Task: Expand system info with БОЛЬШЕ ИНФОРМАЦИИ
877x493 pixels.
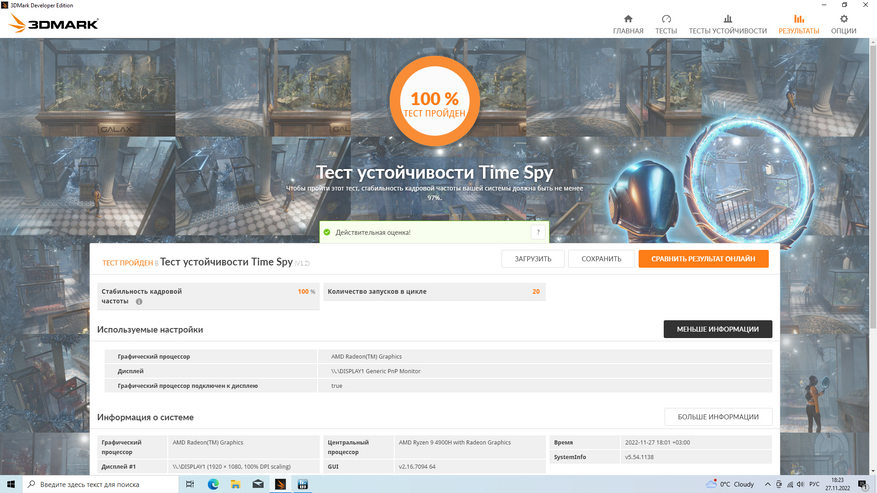Action: tap(718, 417)
